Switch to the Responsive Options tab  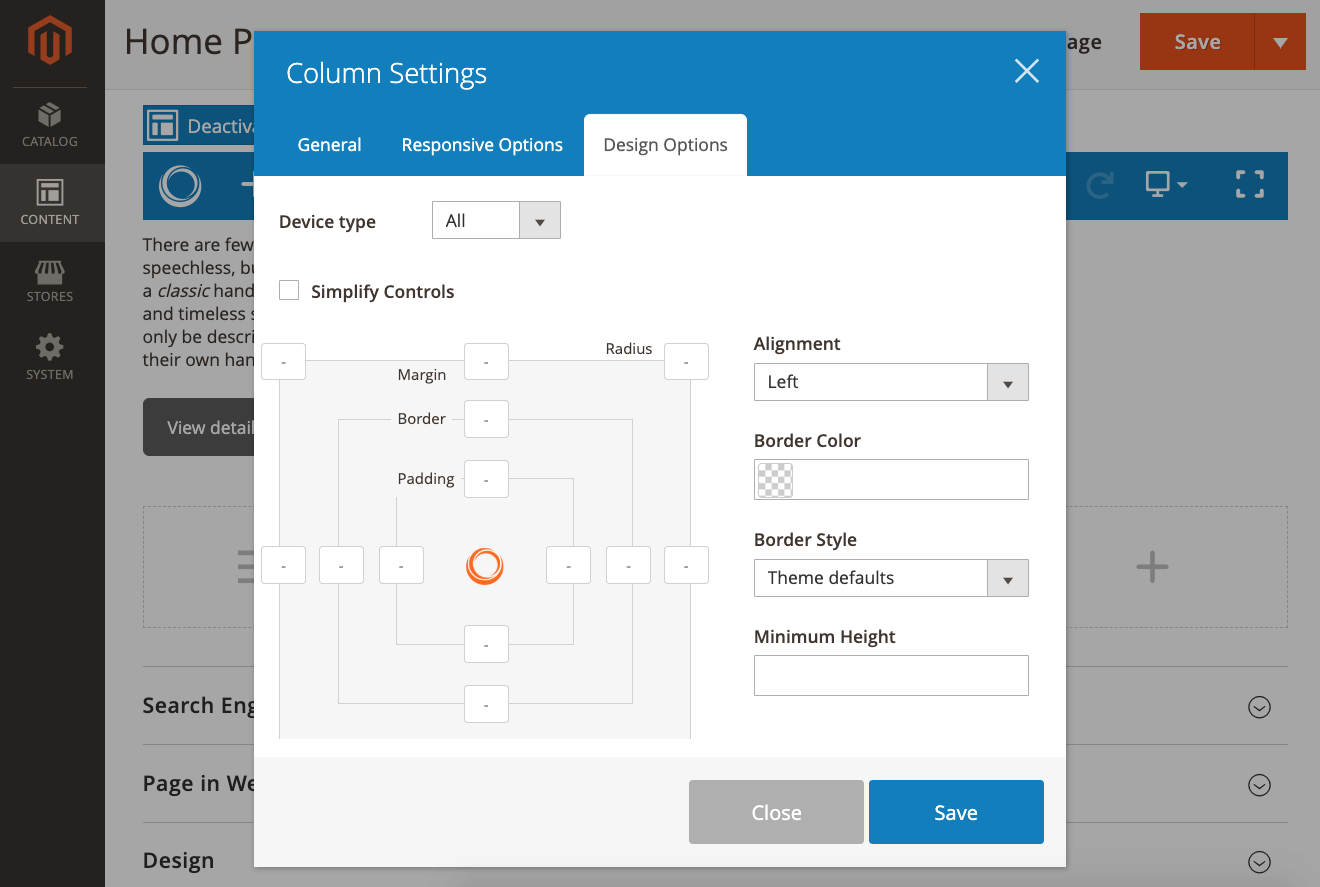(x=481, y=144)
